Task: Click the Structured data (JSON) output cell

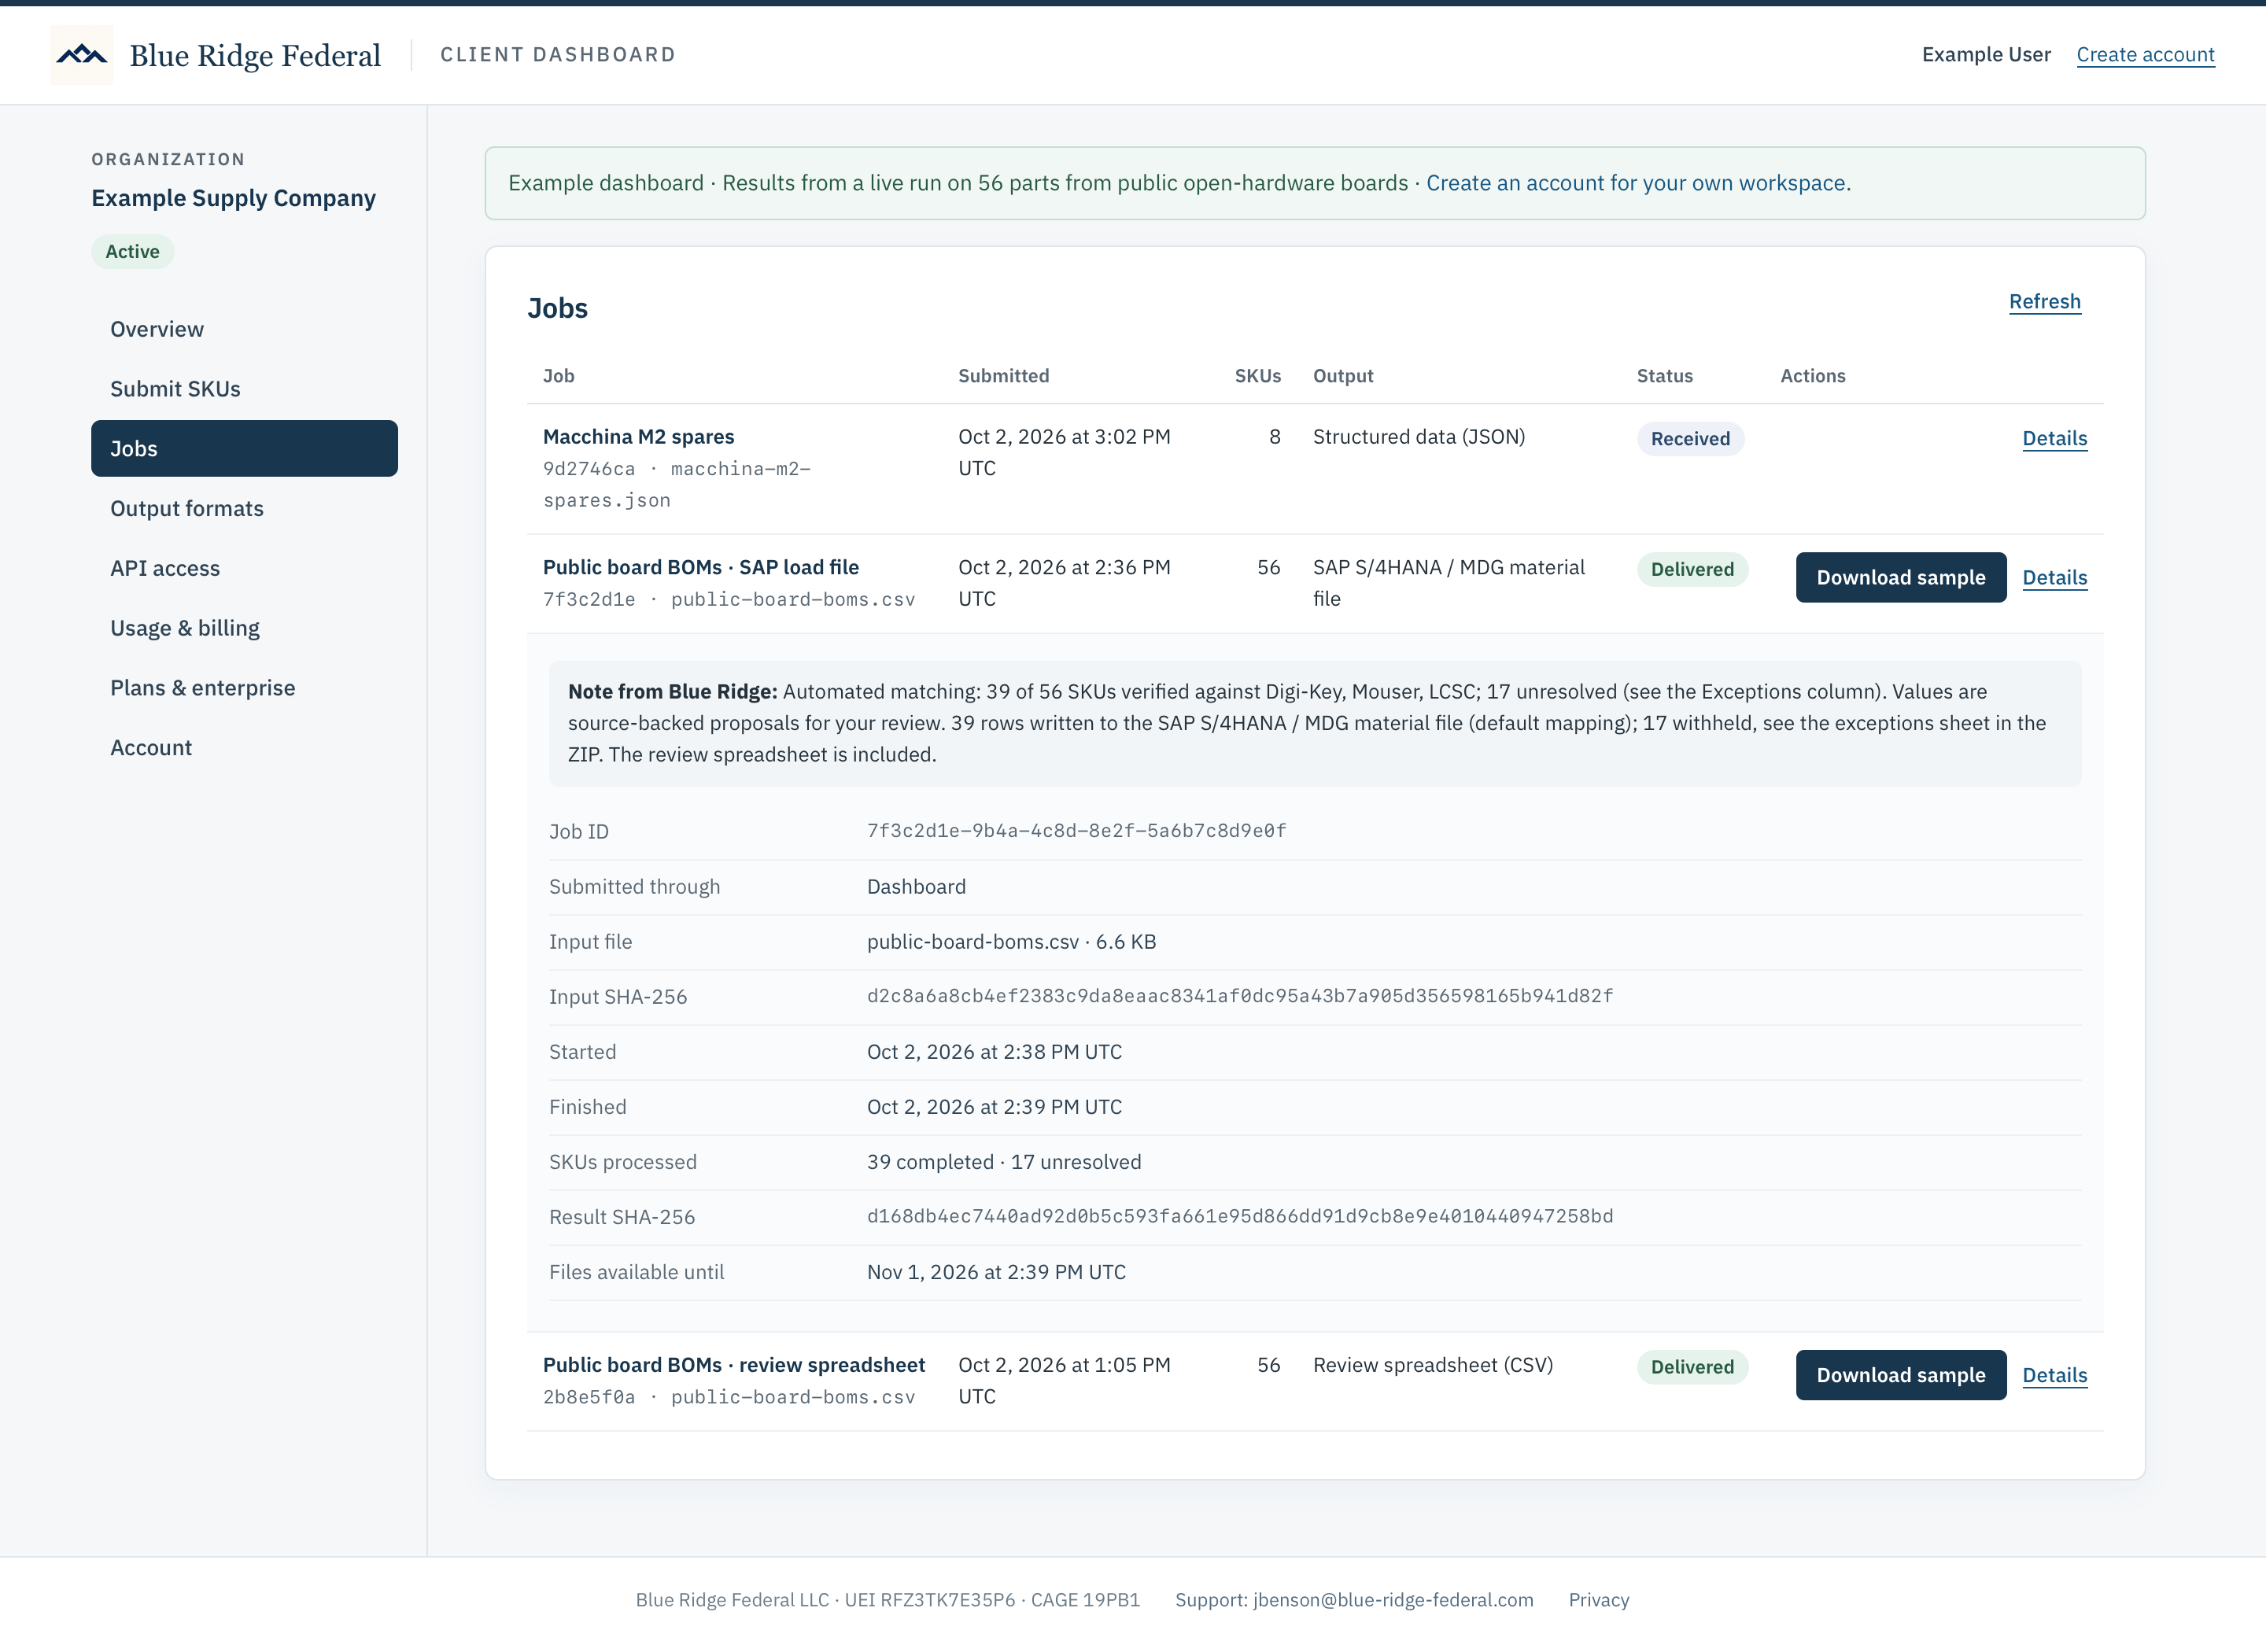Action: (x=1418, y=437)
